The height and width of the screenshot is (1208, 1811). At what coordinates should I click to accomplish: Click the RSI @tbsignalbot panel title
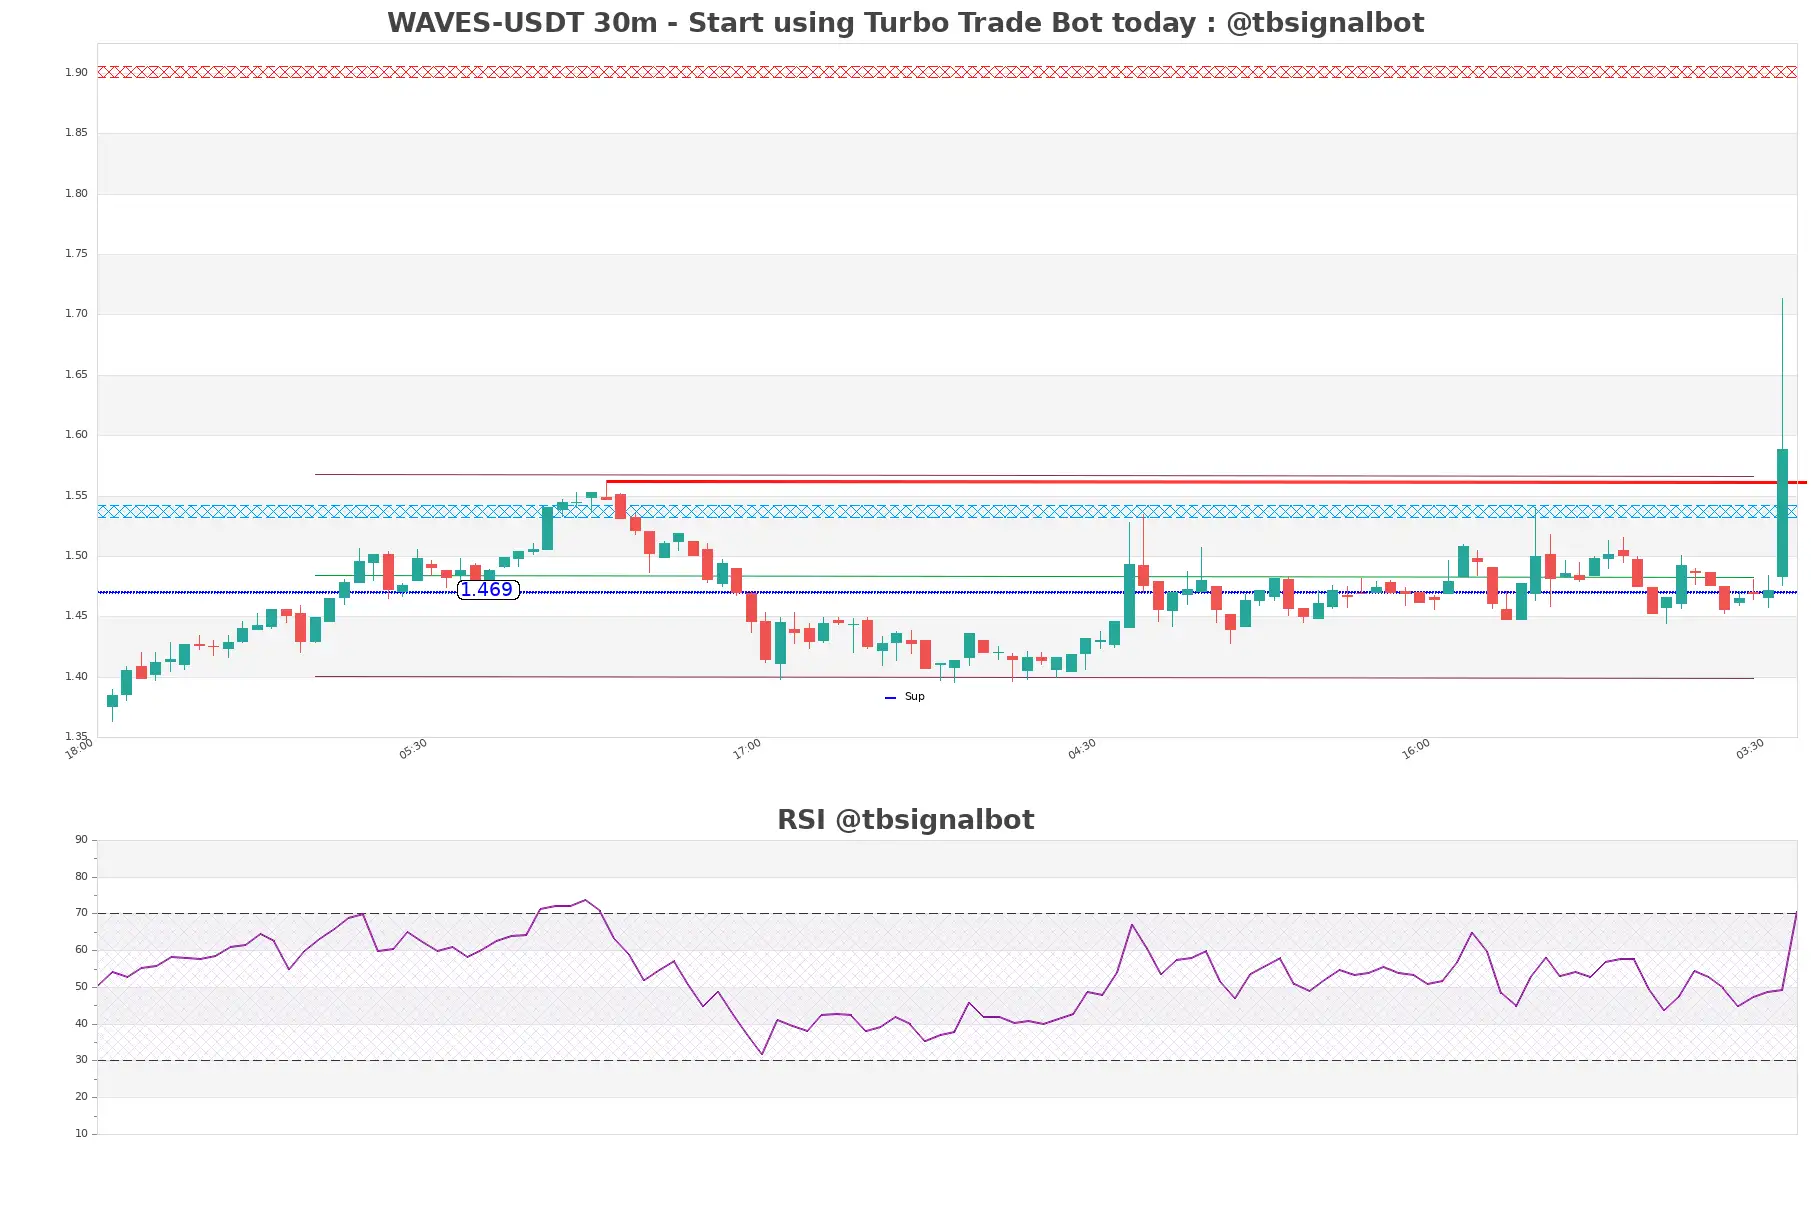pos(905,820)
